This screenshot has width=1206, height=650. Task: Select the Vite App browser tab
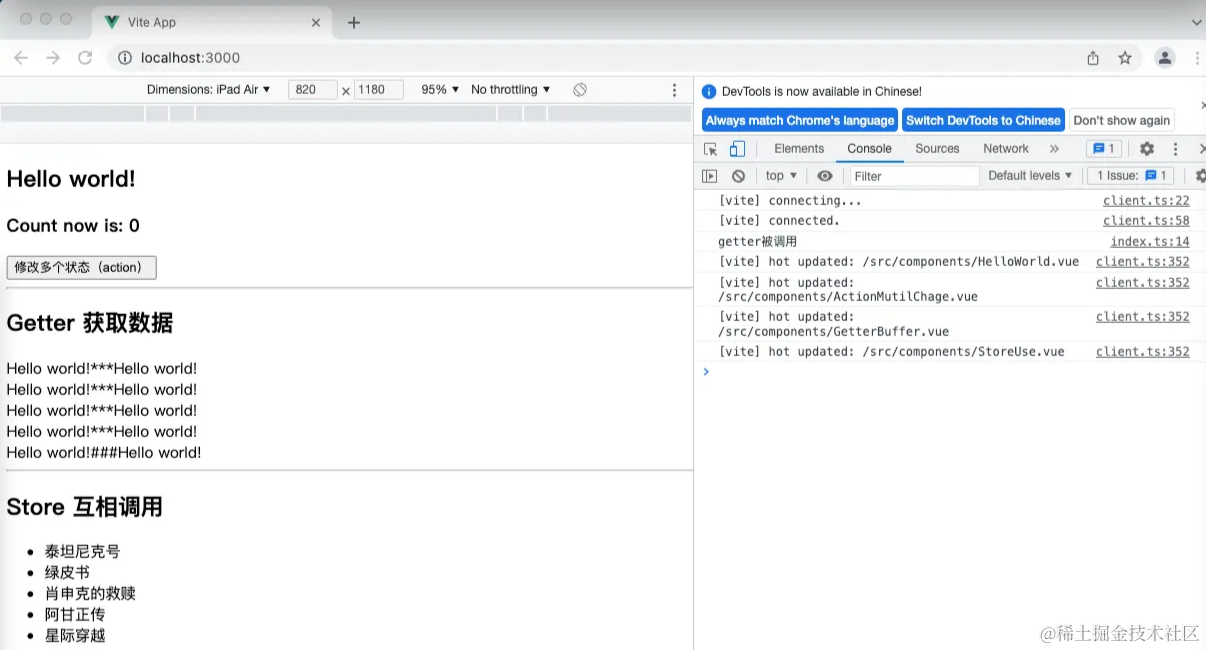point(210,22)
